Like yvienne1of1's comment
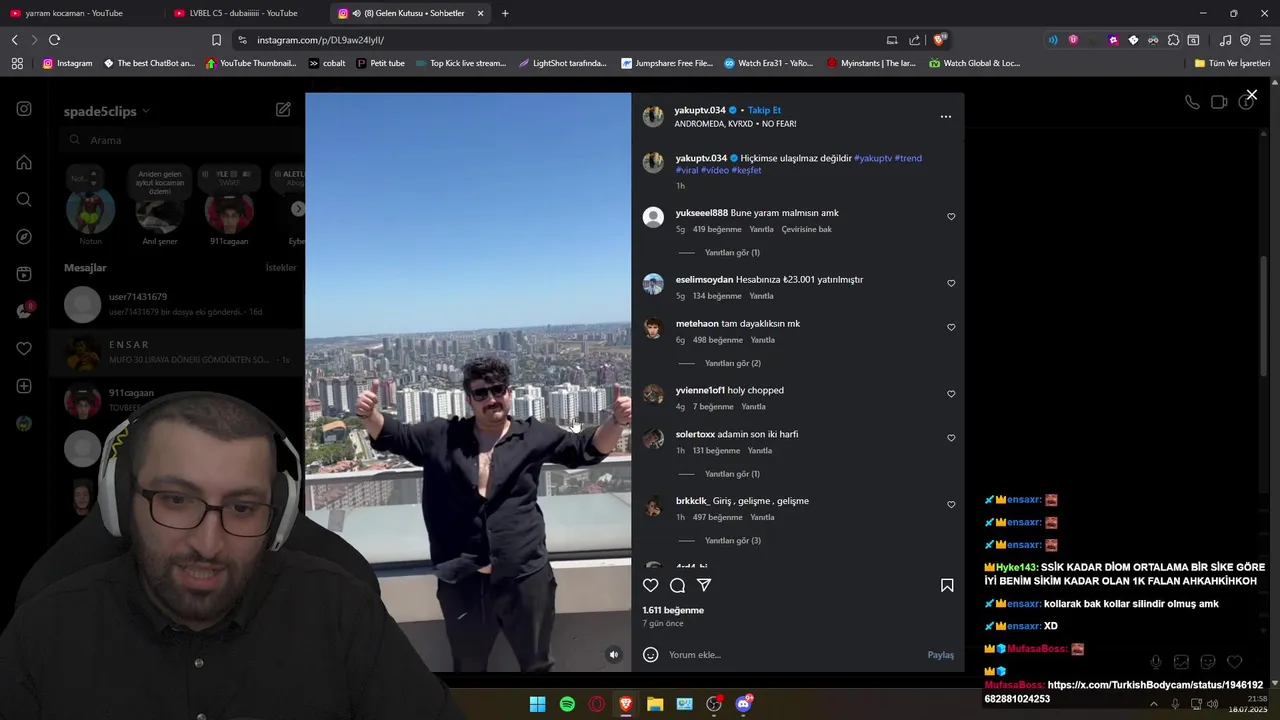This screenshot has width=1280, height=720. coord(951,394)
